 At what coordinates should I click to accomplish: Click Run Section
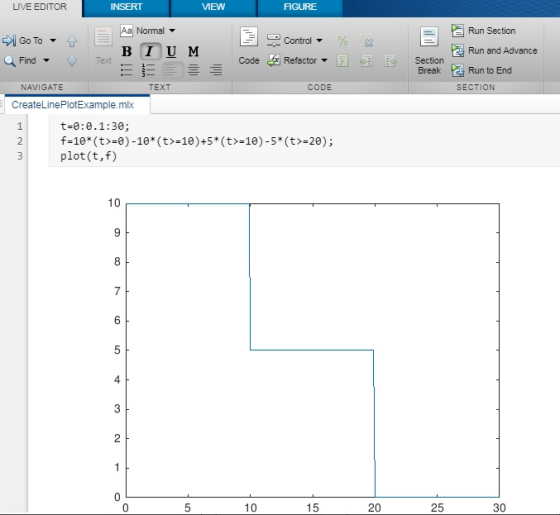coord(483,31)
